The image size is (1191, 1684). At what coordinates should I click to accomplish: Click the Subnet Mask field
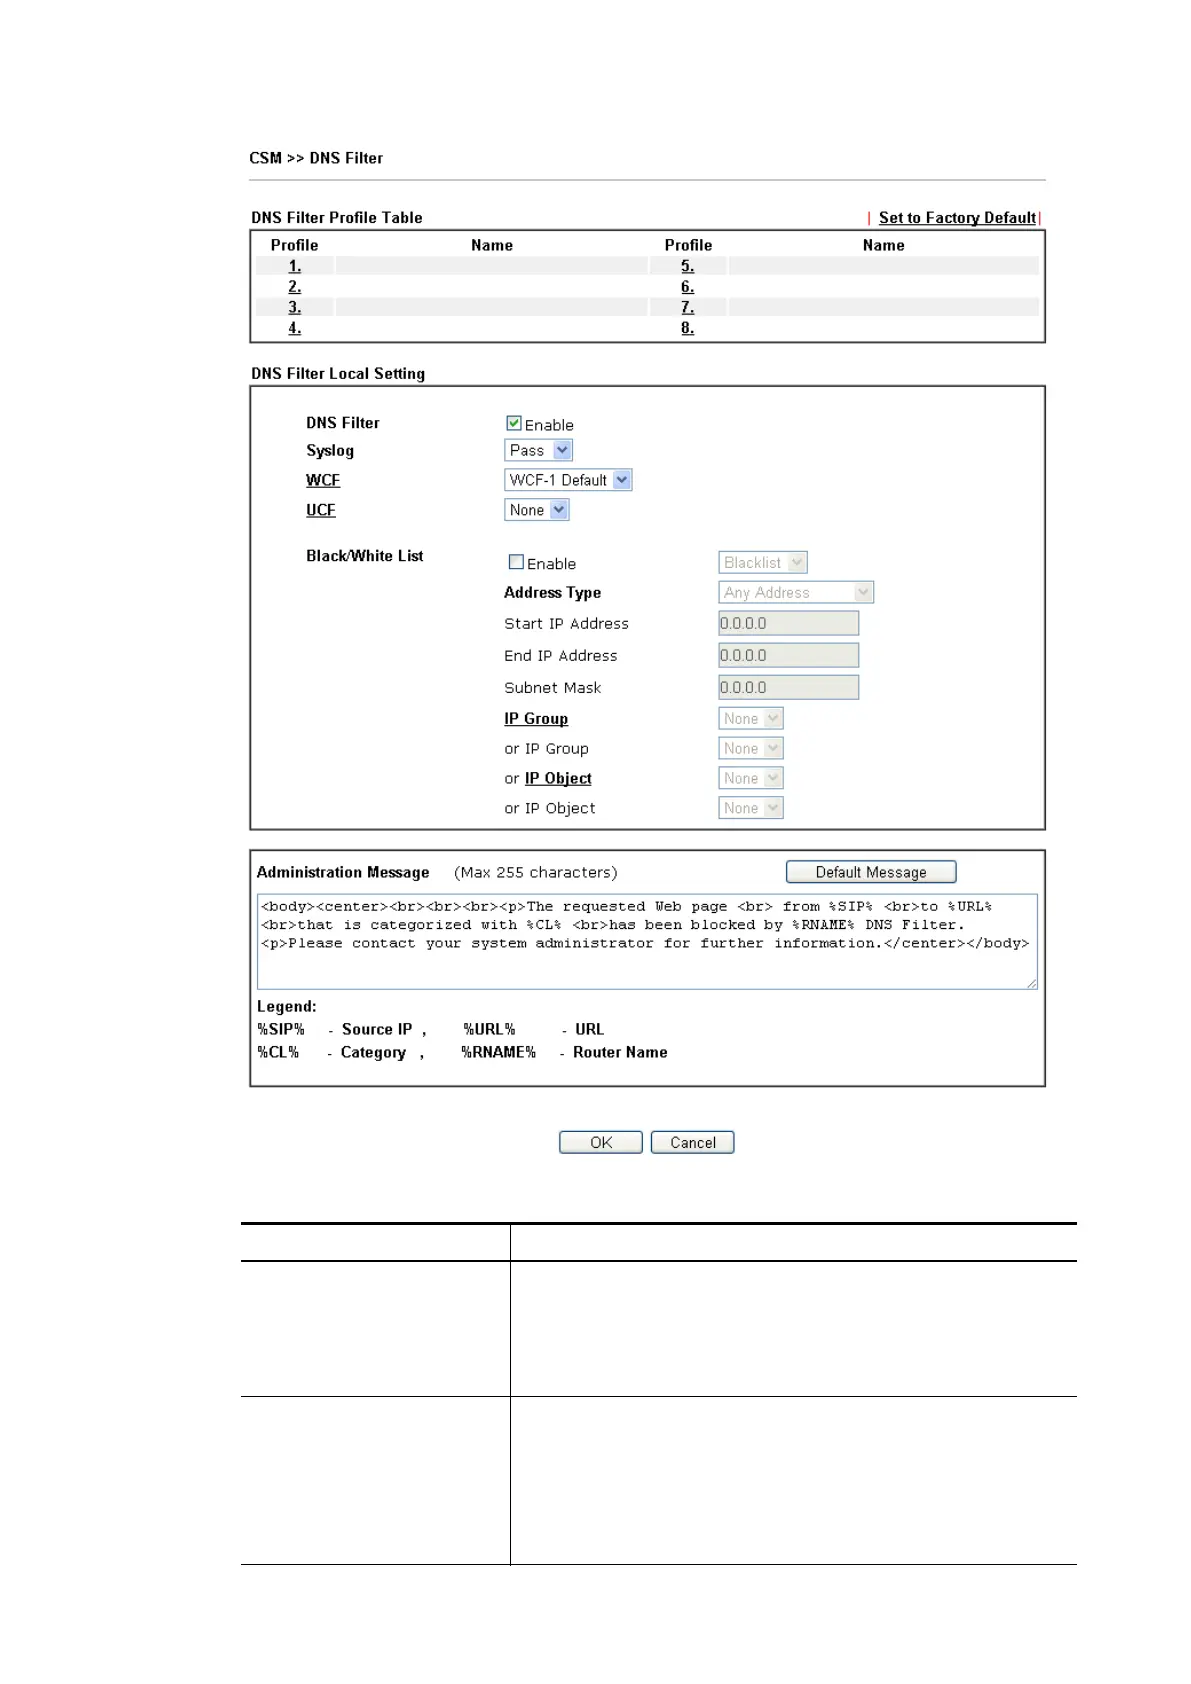click(788, 687)
